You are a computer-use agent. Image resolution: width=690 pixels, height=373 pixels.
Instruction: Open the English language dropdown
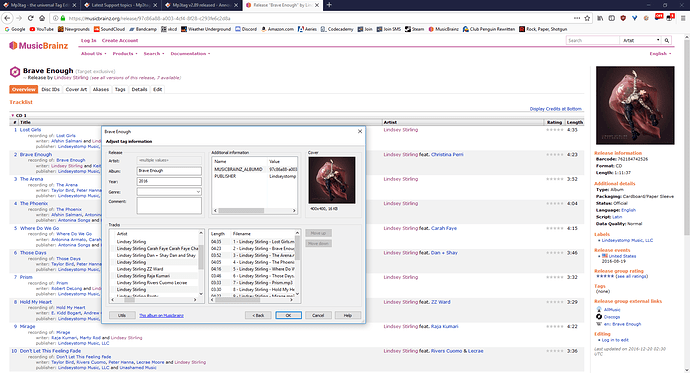(x=660, y=54)
